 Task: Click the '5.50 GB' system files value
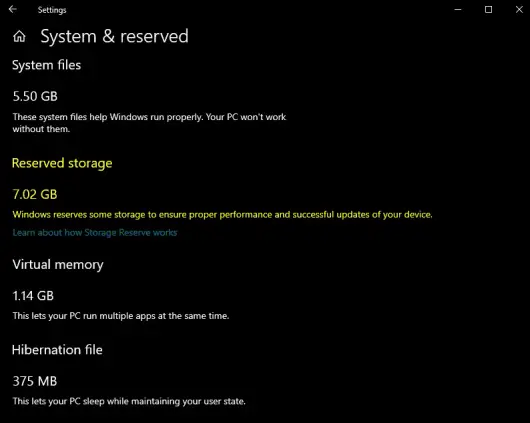tap(35, 96)
